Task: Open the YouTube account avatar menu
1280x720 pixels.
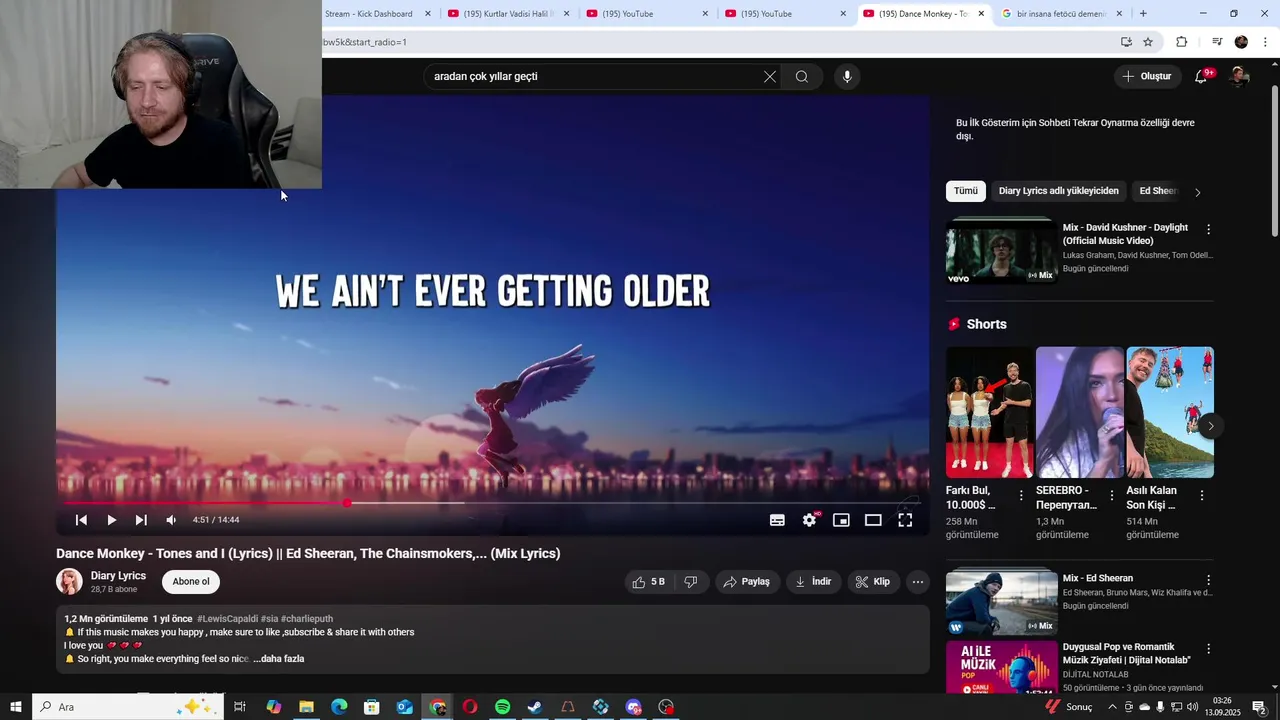Action: click(1240, 77)
